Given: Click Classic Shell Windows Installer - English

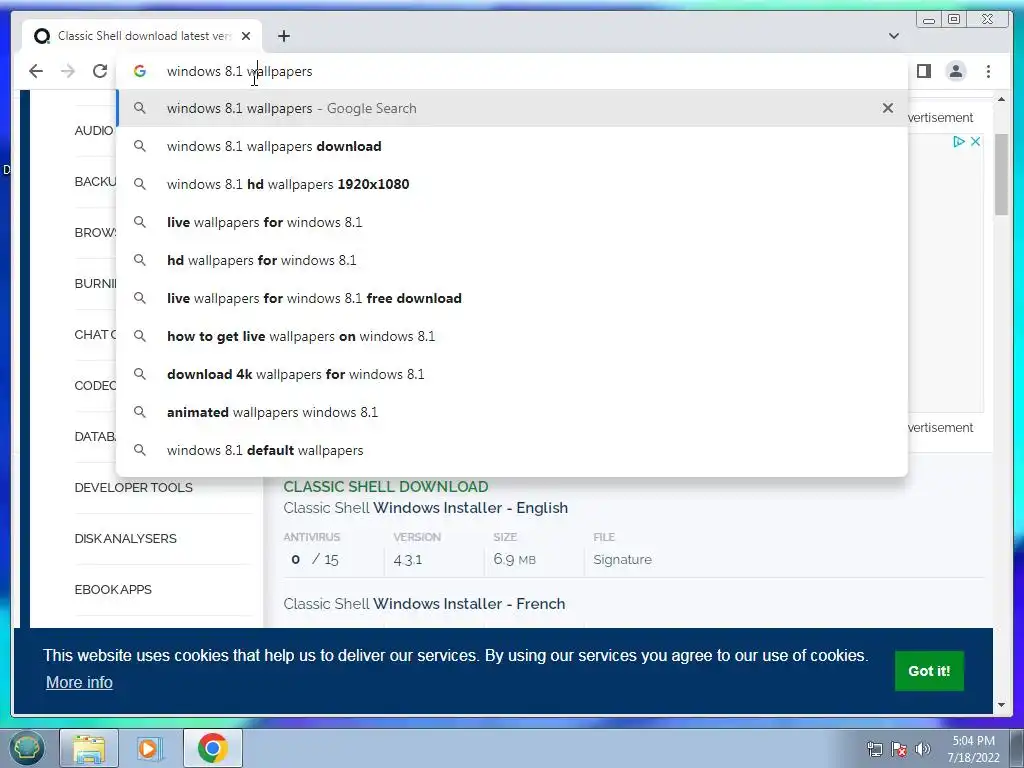Looking at the screenshot, I should pyautogui.click(x=426, y=508).
